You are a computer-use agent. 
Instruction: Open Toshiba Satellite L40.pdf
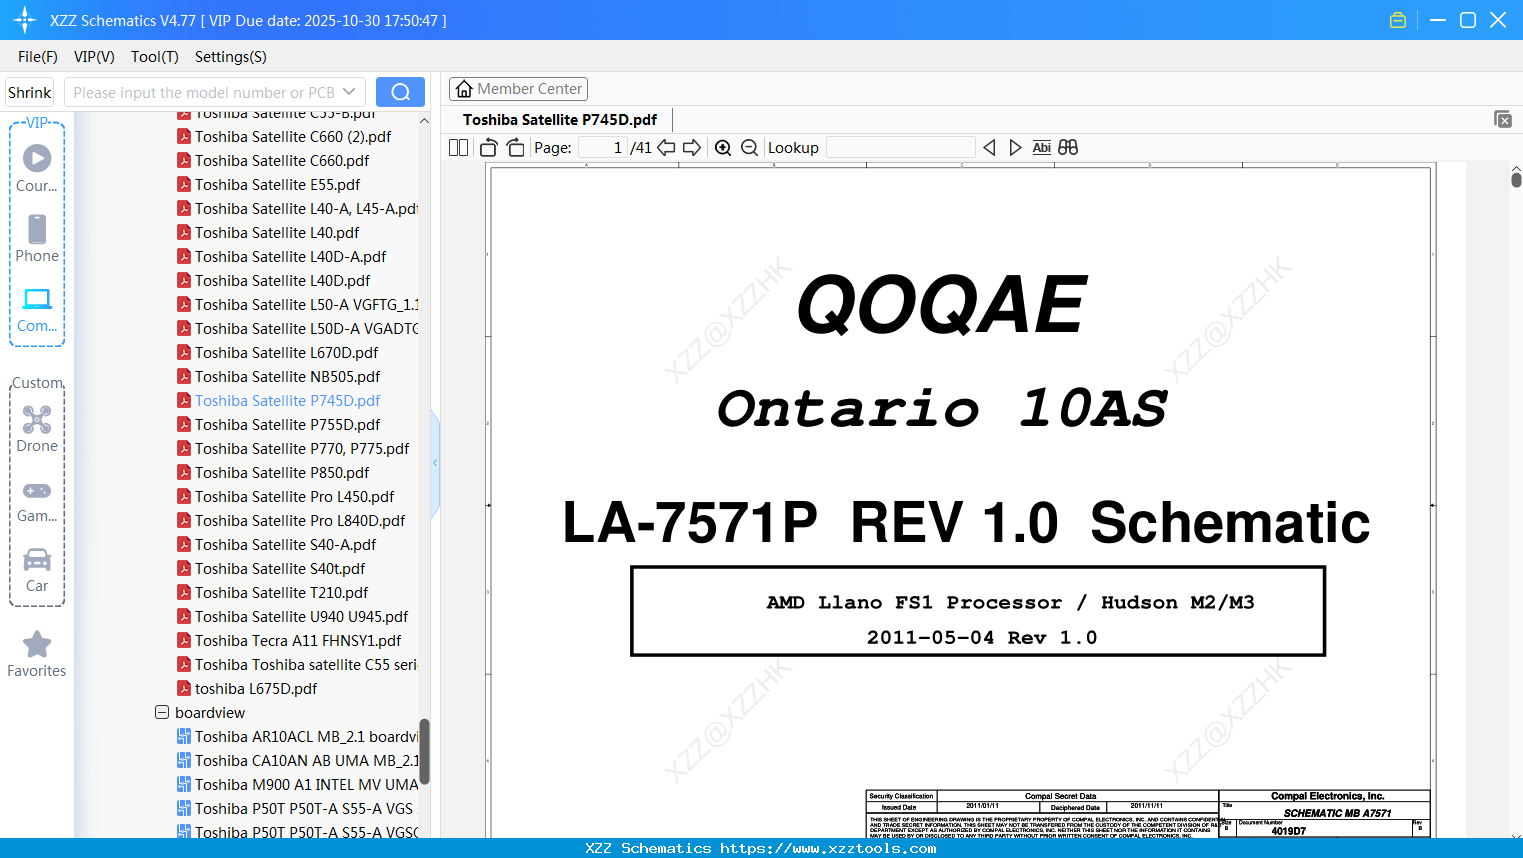(x=277, y=233)
